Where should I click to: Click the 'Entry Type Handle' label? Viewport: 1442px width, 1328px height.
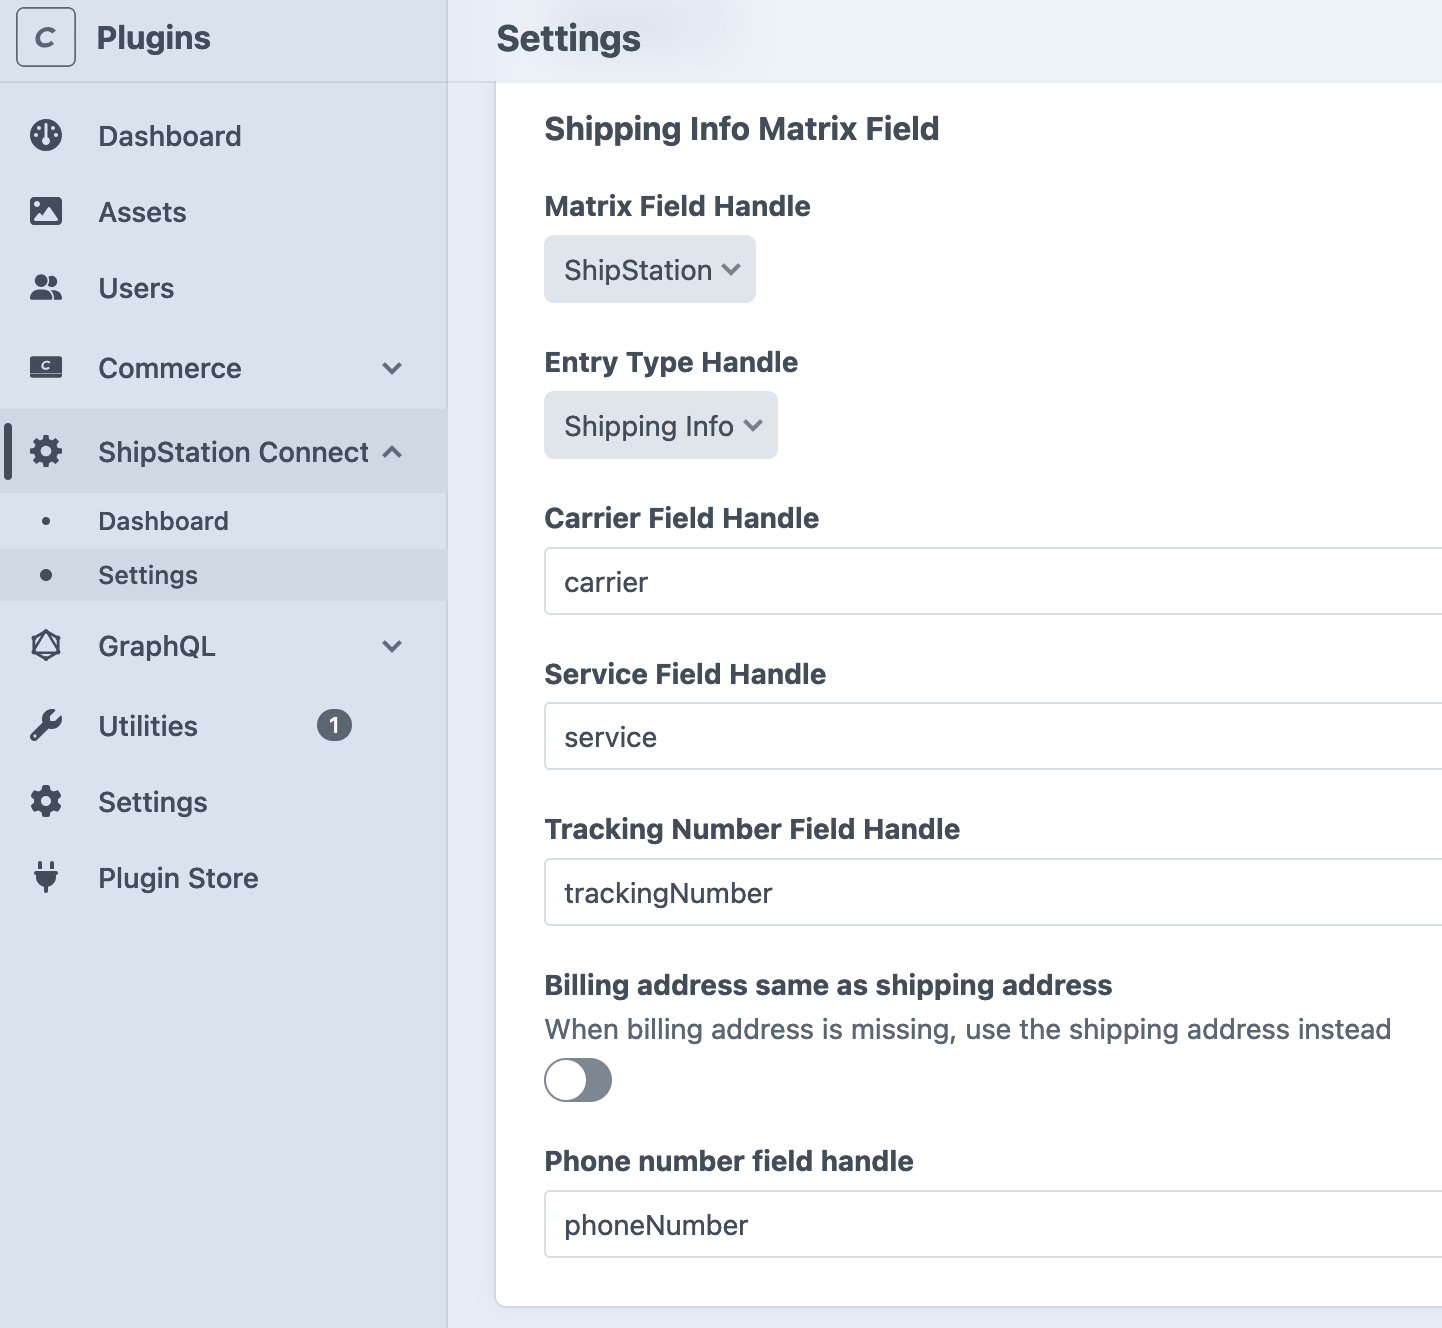[x=671, y=362]
